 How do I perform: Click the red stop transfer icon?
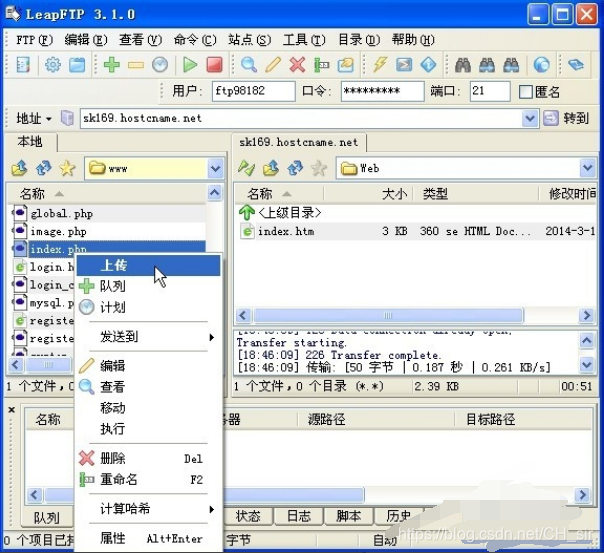pyautogui.click(x=214, y=65)
